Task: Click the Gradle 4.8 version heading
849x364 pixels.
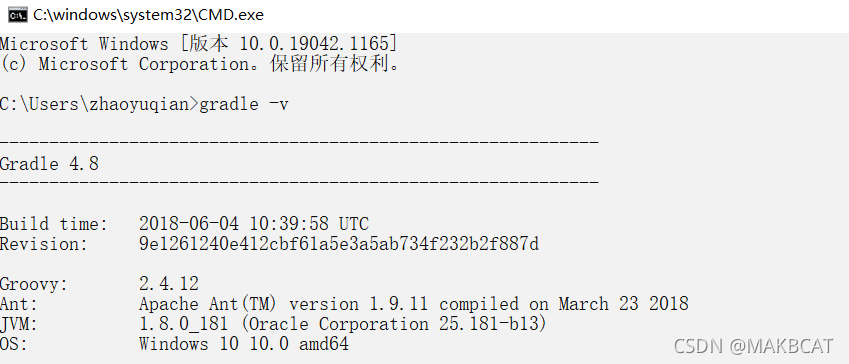Action: pyautogui.click(x=49, y=164)
